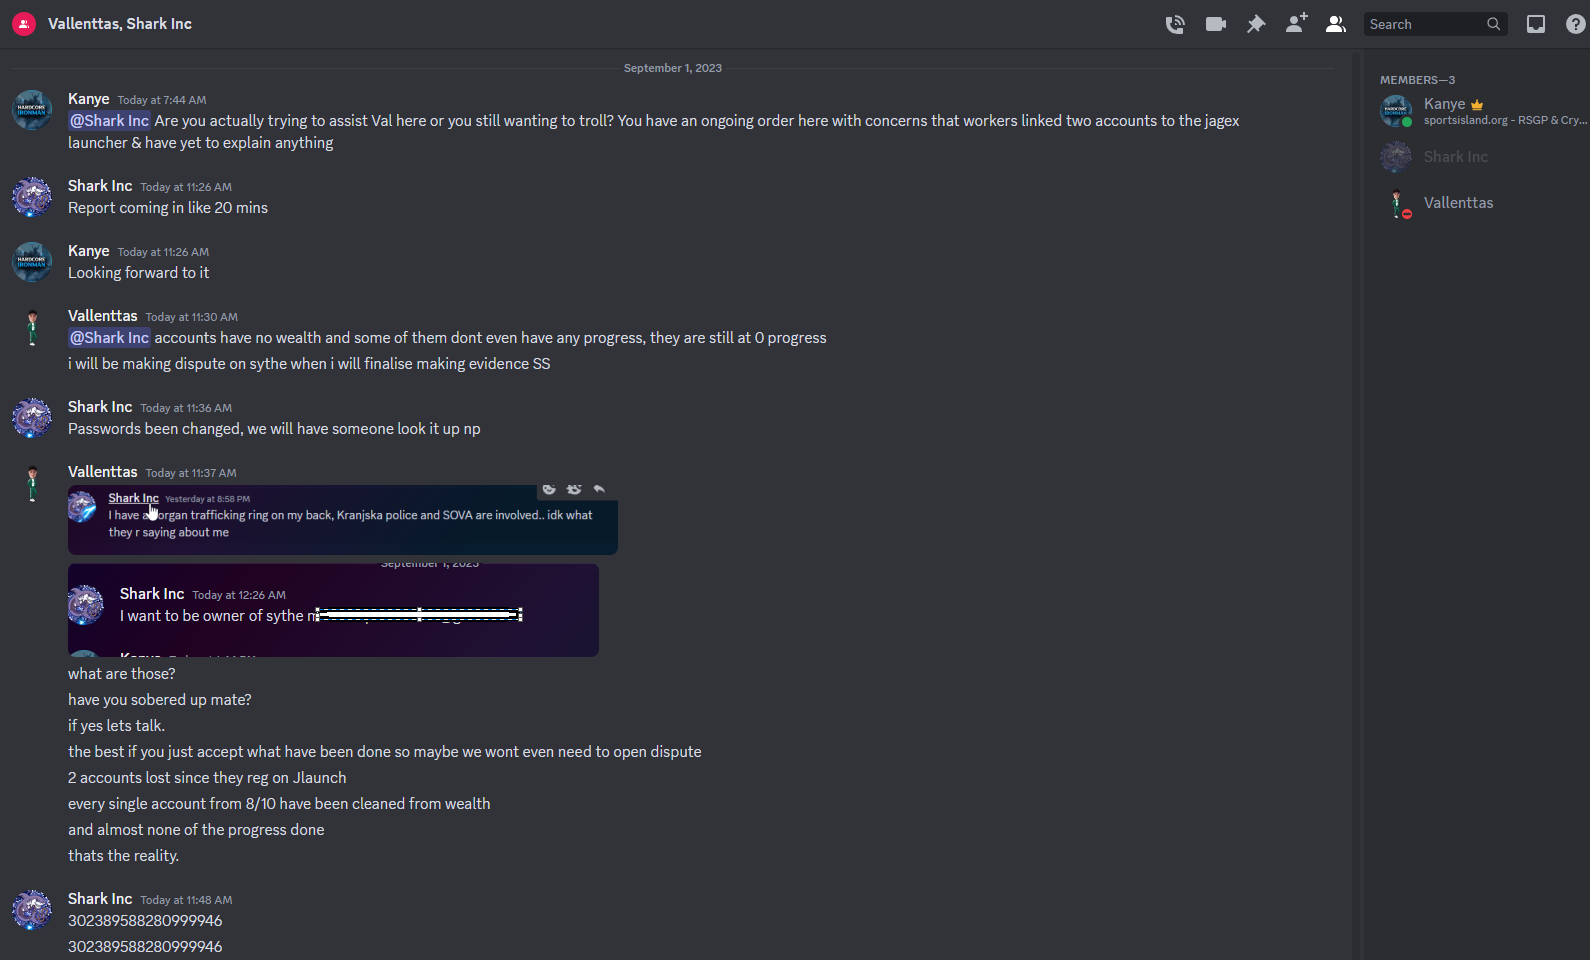
Task: Open the organ trafficking screenshot attachment
Action: pyautogui.click(x=343, y=520)
